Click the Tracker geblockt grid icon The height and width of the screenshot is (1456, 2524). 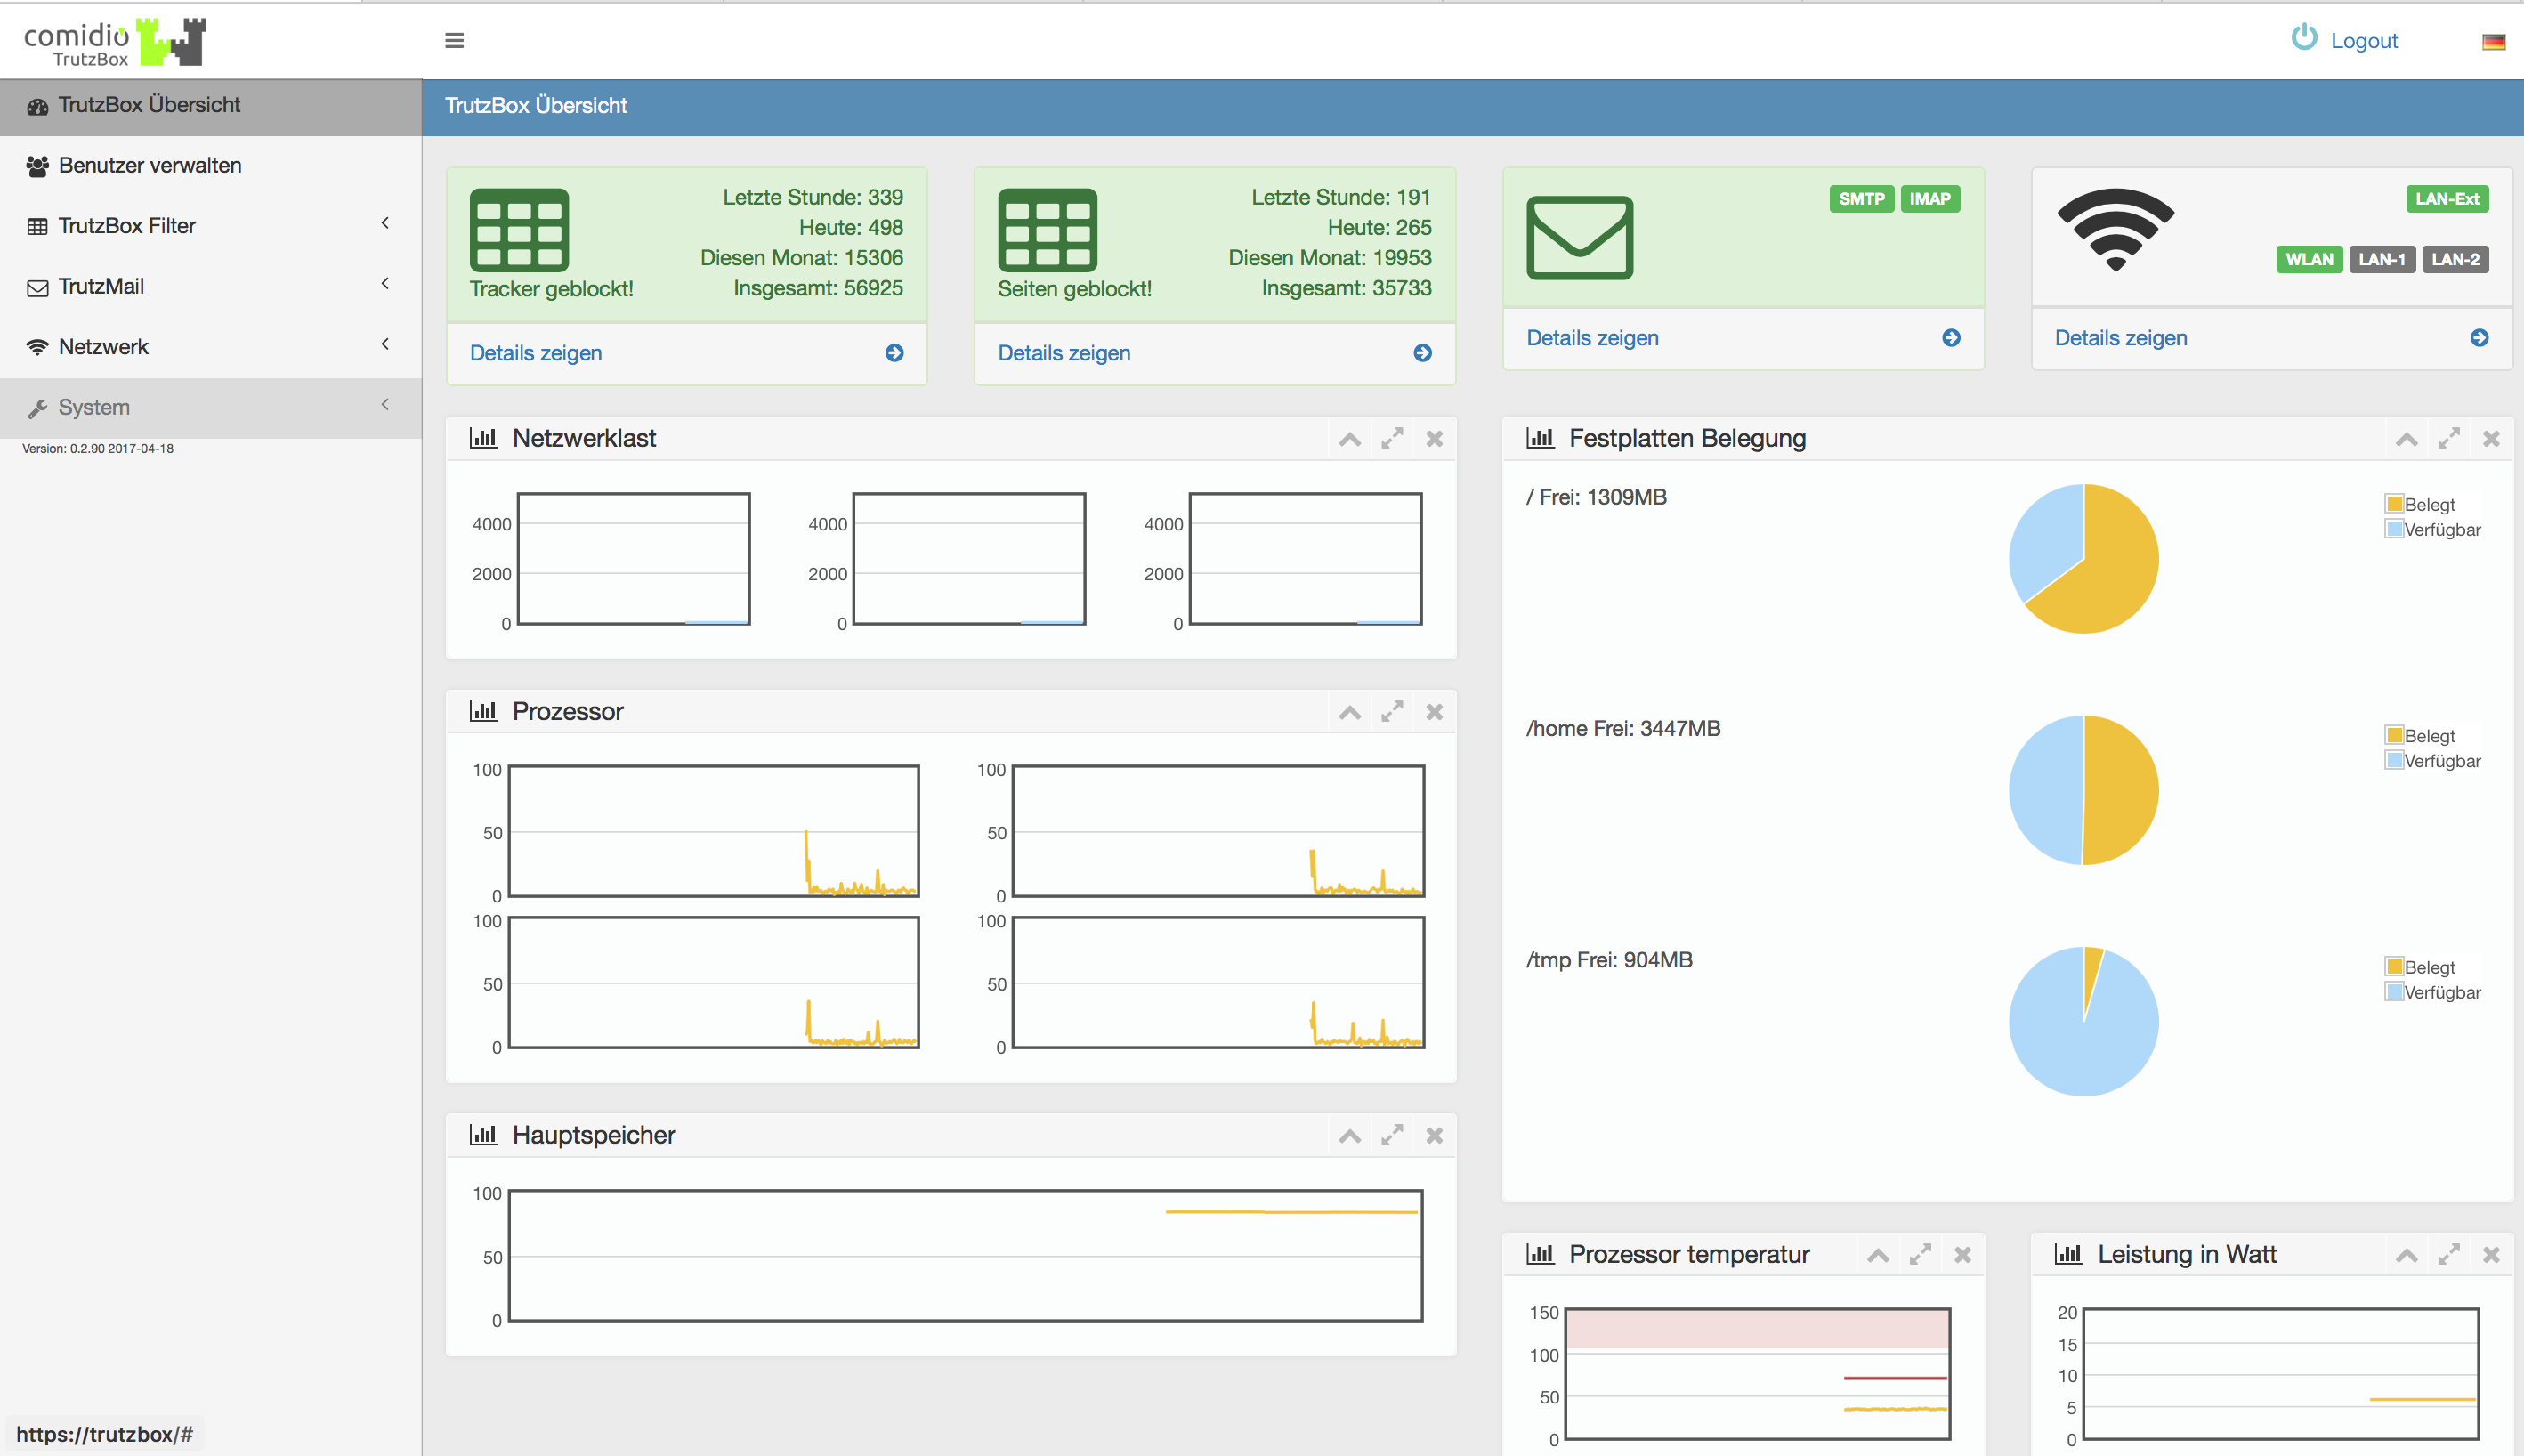(519, 230)
